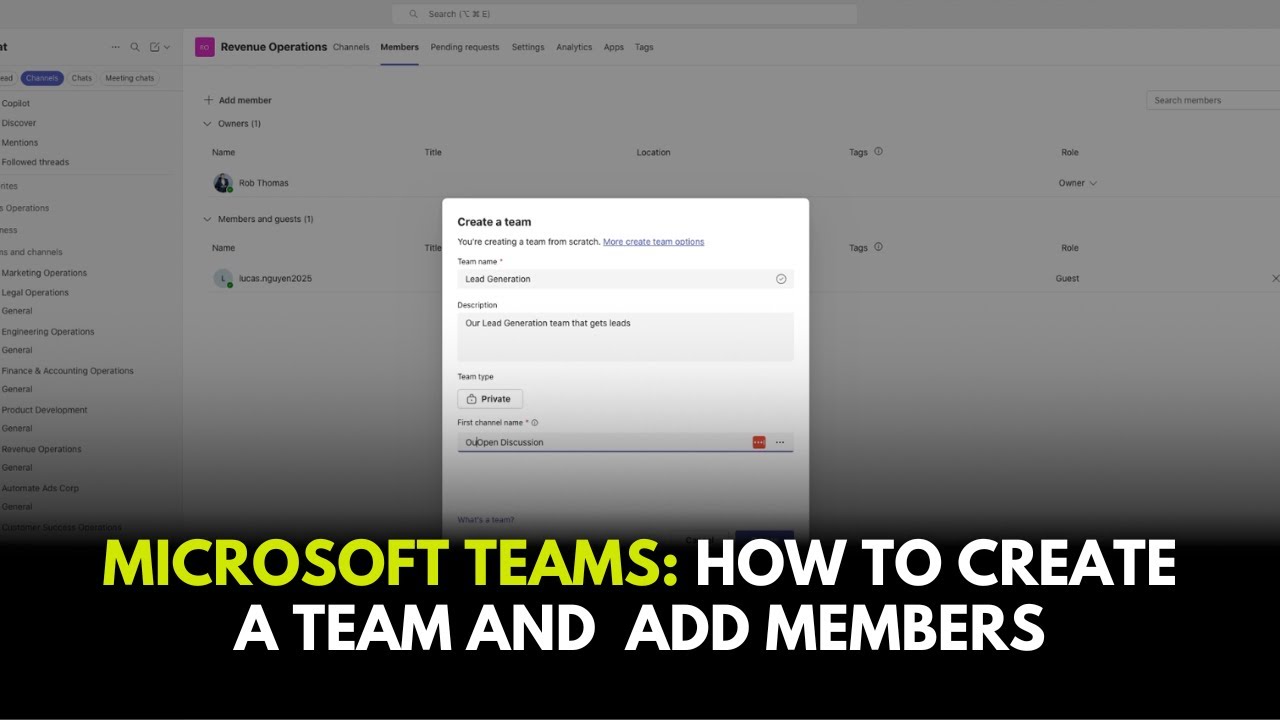Select the Automate Ads Corp team
The height and width of the screenshot is (720, 1280).
(x=40, y=488)
